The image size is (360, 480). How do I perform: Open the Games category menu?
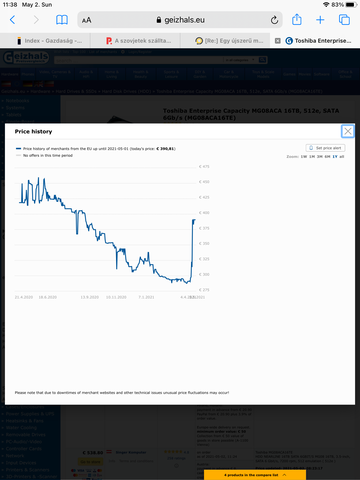pyautogui.click(x=289, y=74)
